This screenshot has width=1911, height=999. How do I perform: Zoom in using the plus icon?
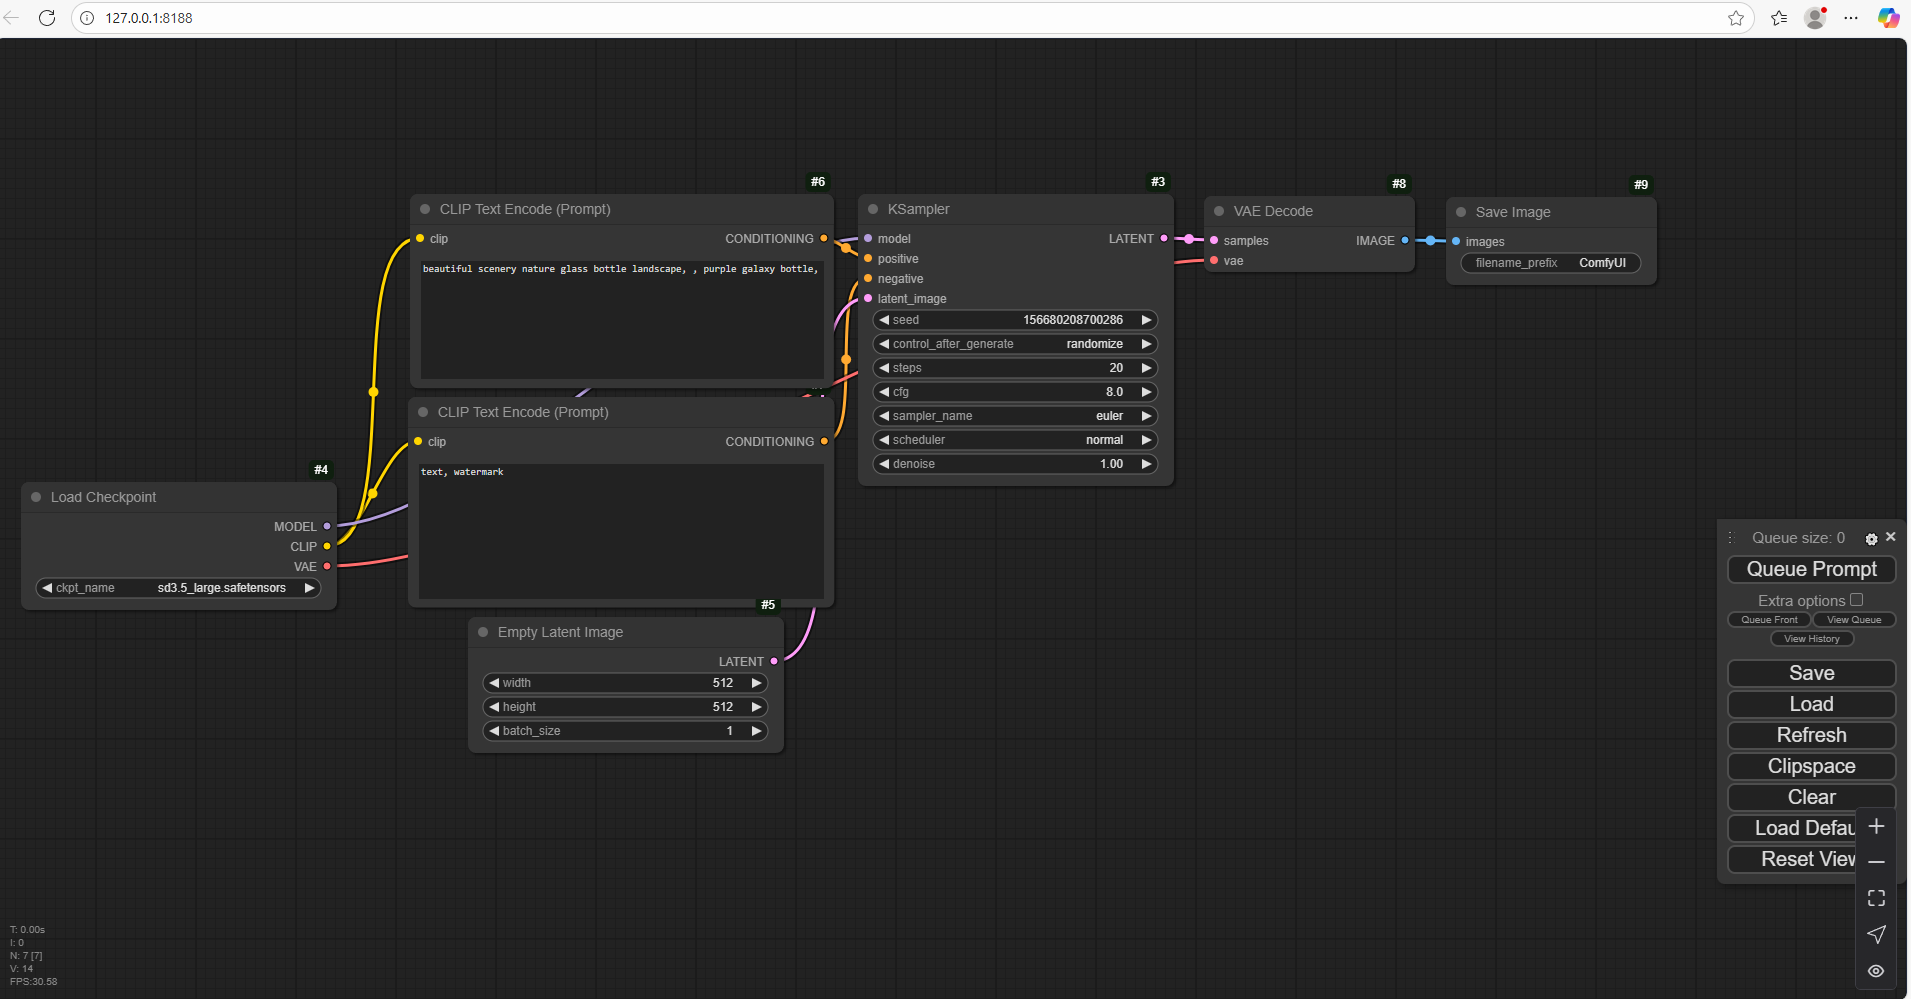pyautogui.click(x=1877, y=826)
